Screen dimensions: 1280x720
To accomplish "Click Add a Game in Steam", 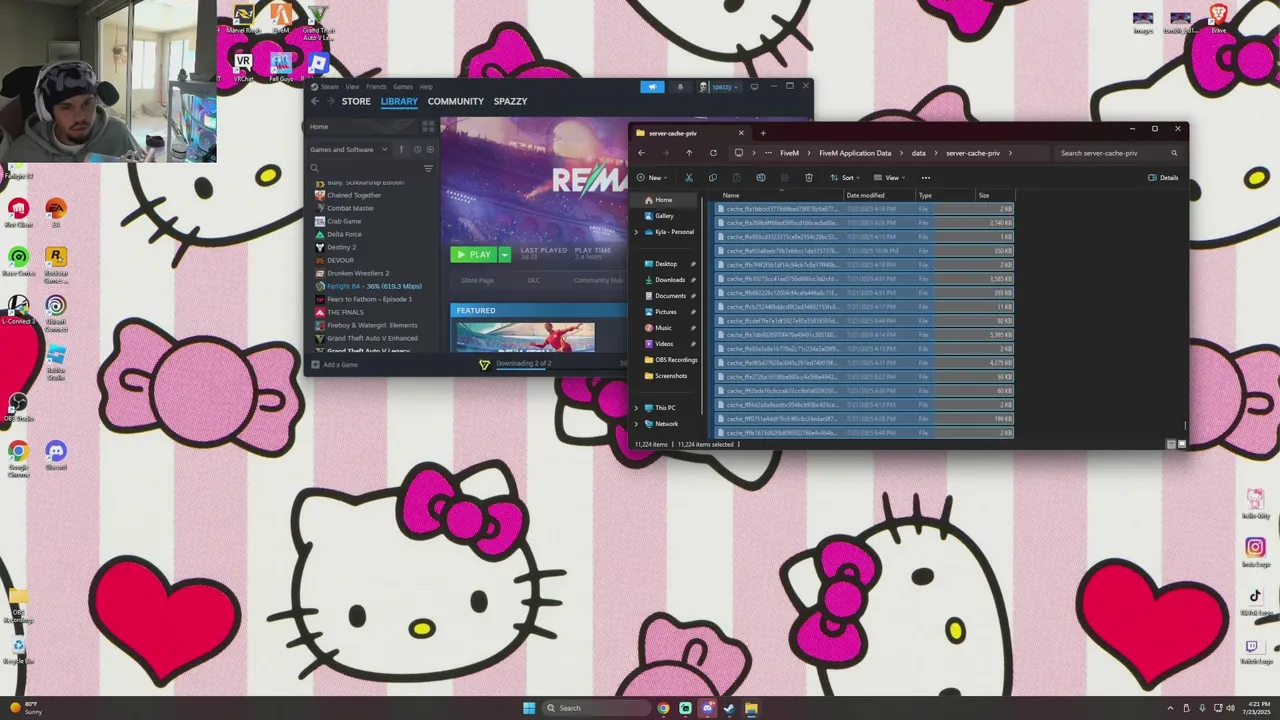I will coord(334,365).
